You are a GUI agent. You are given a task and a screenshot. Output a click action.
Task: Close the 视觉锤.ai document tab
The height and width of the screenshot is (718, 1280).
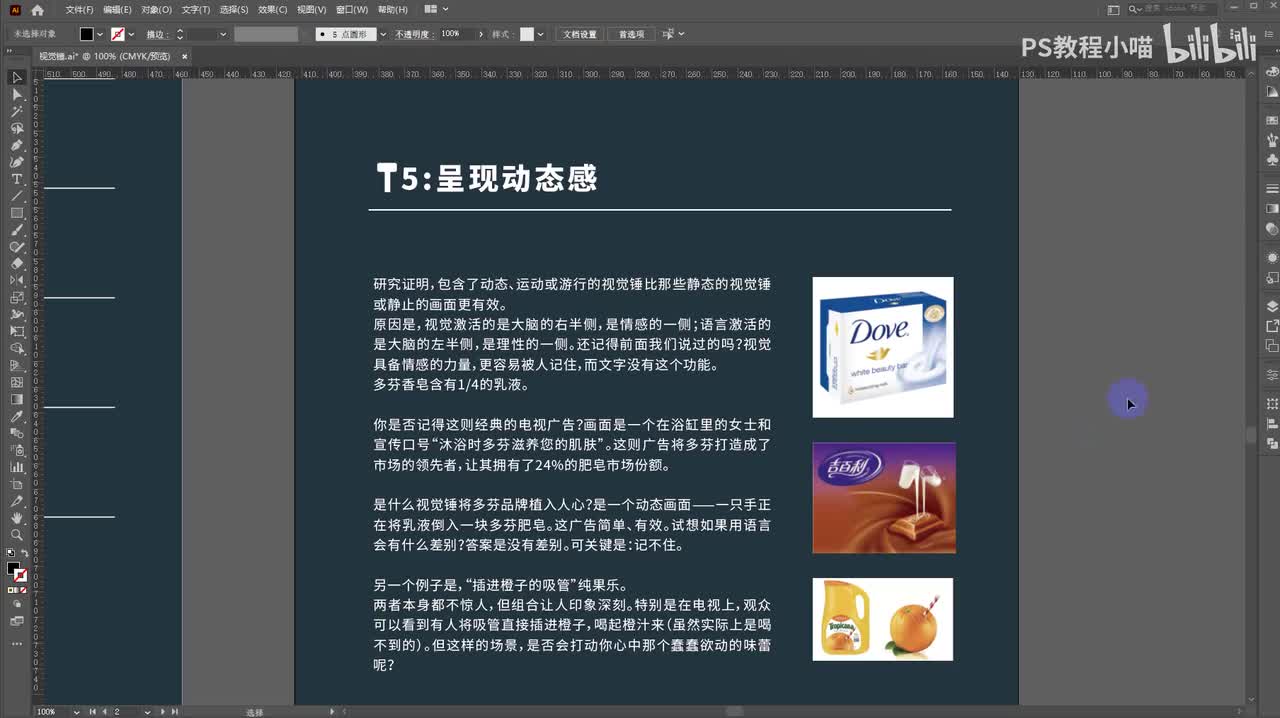click(x=184, y=57)
